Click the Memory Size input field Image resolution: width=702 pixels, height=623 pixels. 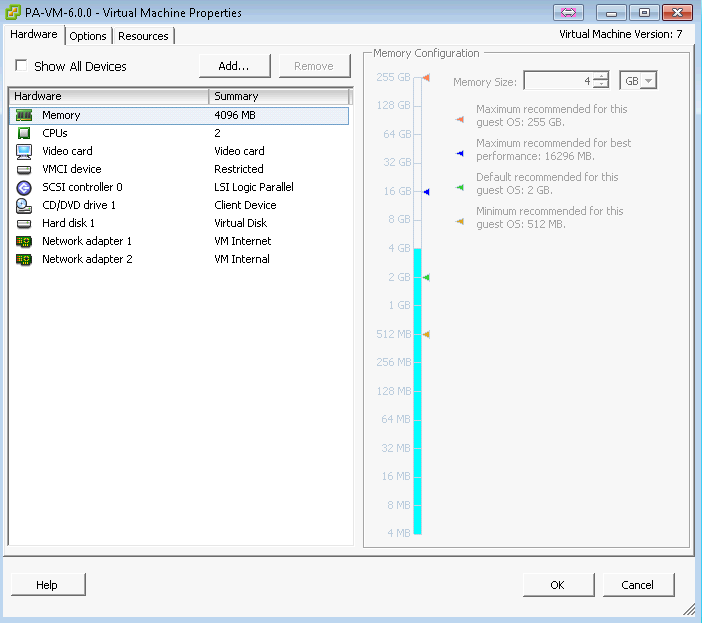coord(558,81)
